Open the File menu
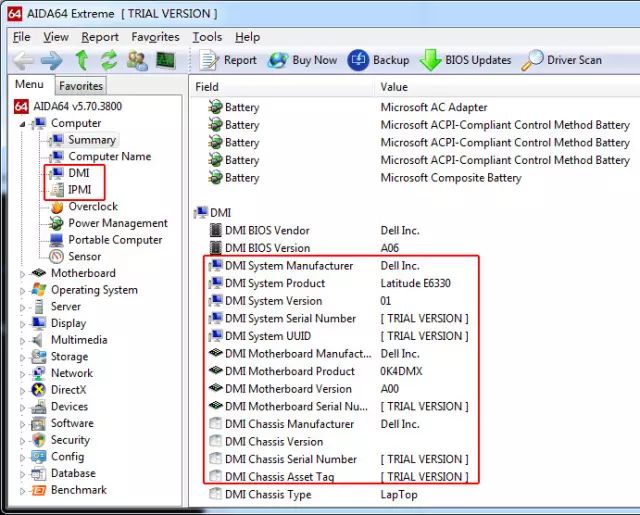Viewport: 640px width, 515px height. [x=21, y=37]
